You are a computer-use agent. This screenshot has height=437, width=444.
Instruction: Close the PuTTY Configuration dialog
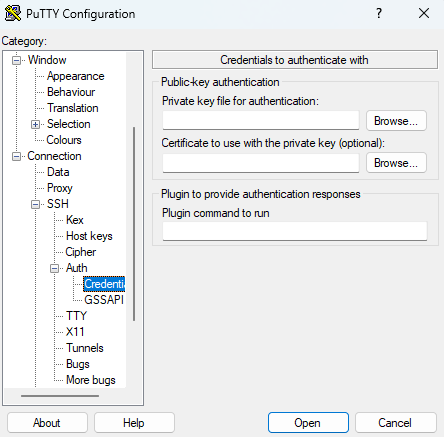(x=424, y=13)
